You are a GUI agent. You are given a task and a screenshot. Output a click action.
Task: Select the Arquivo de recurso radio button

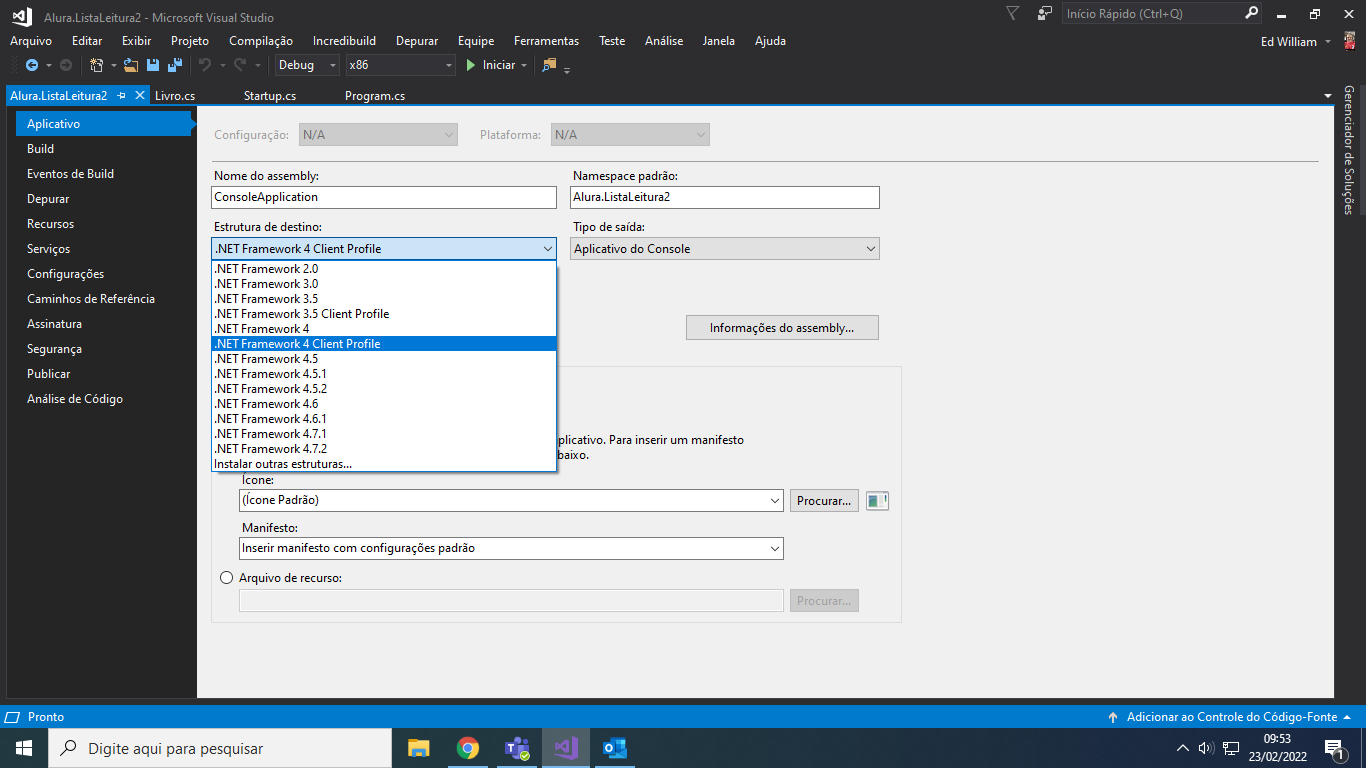(x=226, y=578)
